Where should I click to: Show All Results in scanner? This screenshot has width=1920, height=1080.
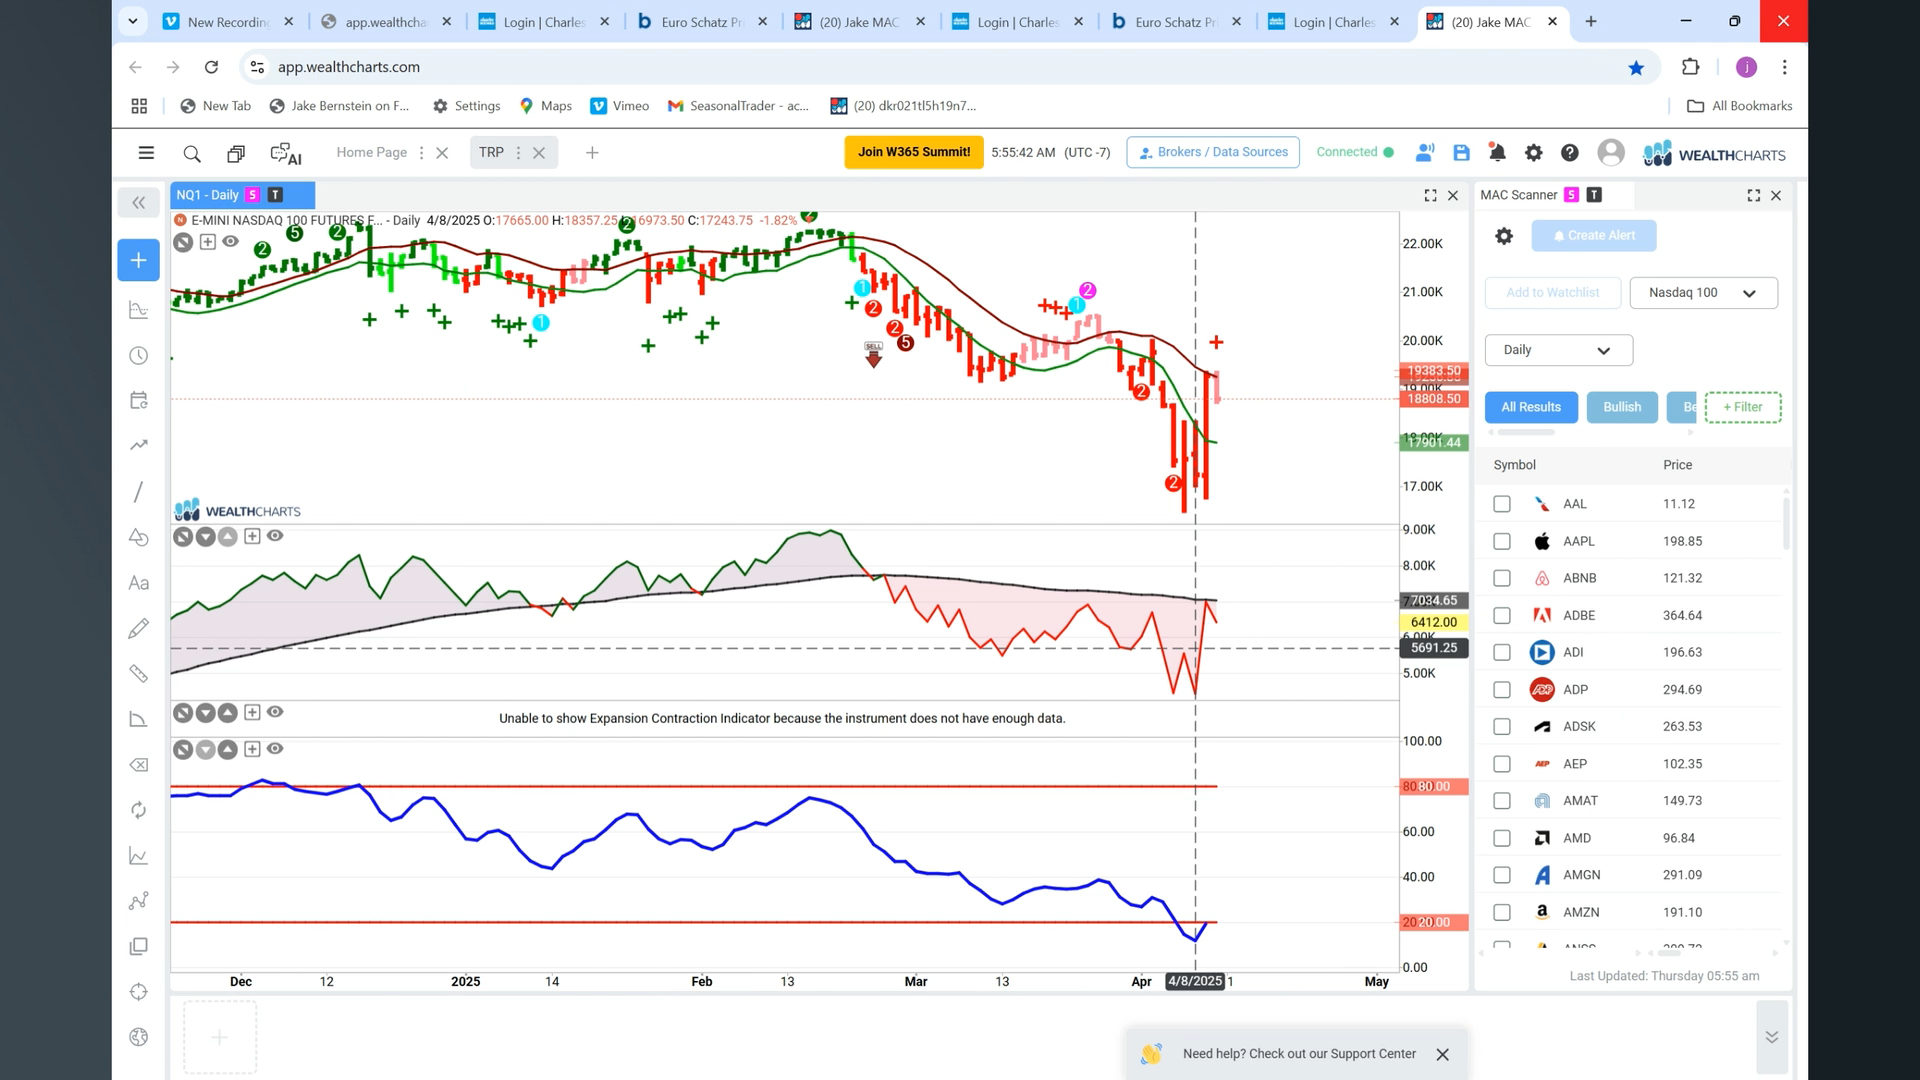pyautogui.click(x=1531, y=407)
